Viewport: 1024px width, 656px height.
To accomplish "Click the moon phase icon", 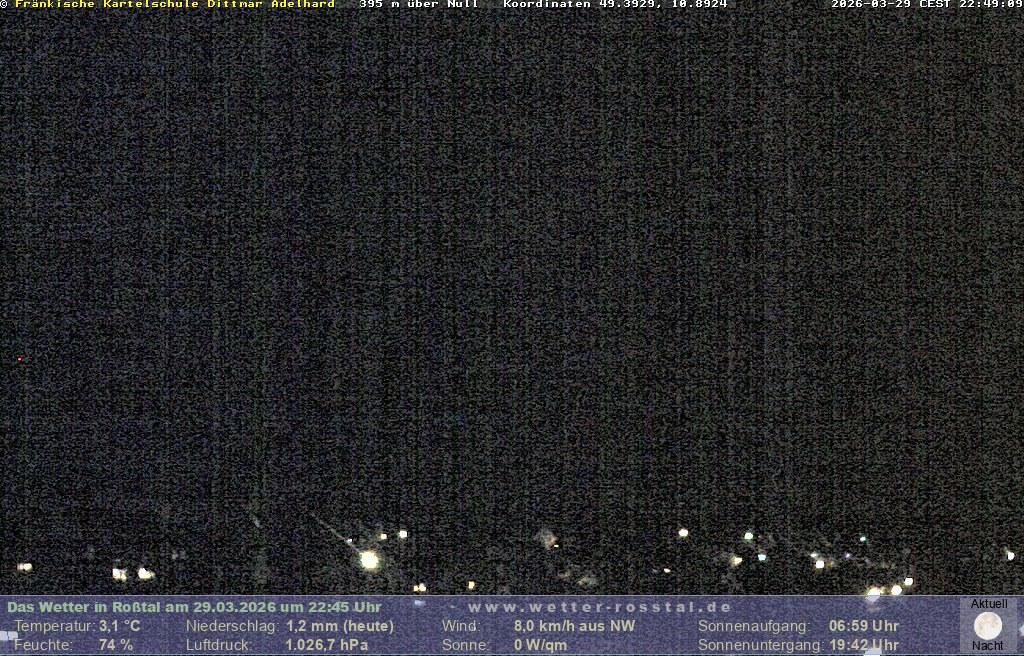I will (988, 626).
